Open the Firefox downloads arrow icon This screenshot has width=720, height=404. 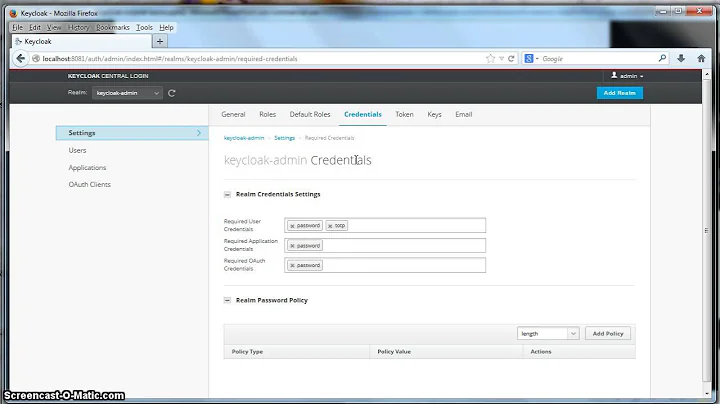coord(681,58)
